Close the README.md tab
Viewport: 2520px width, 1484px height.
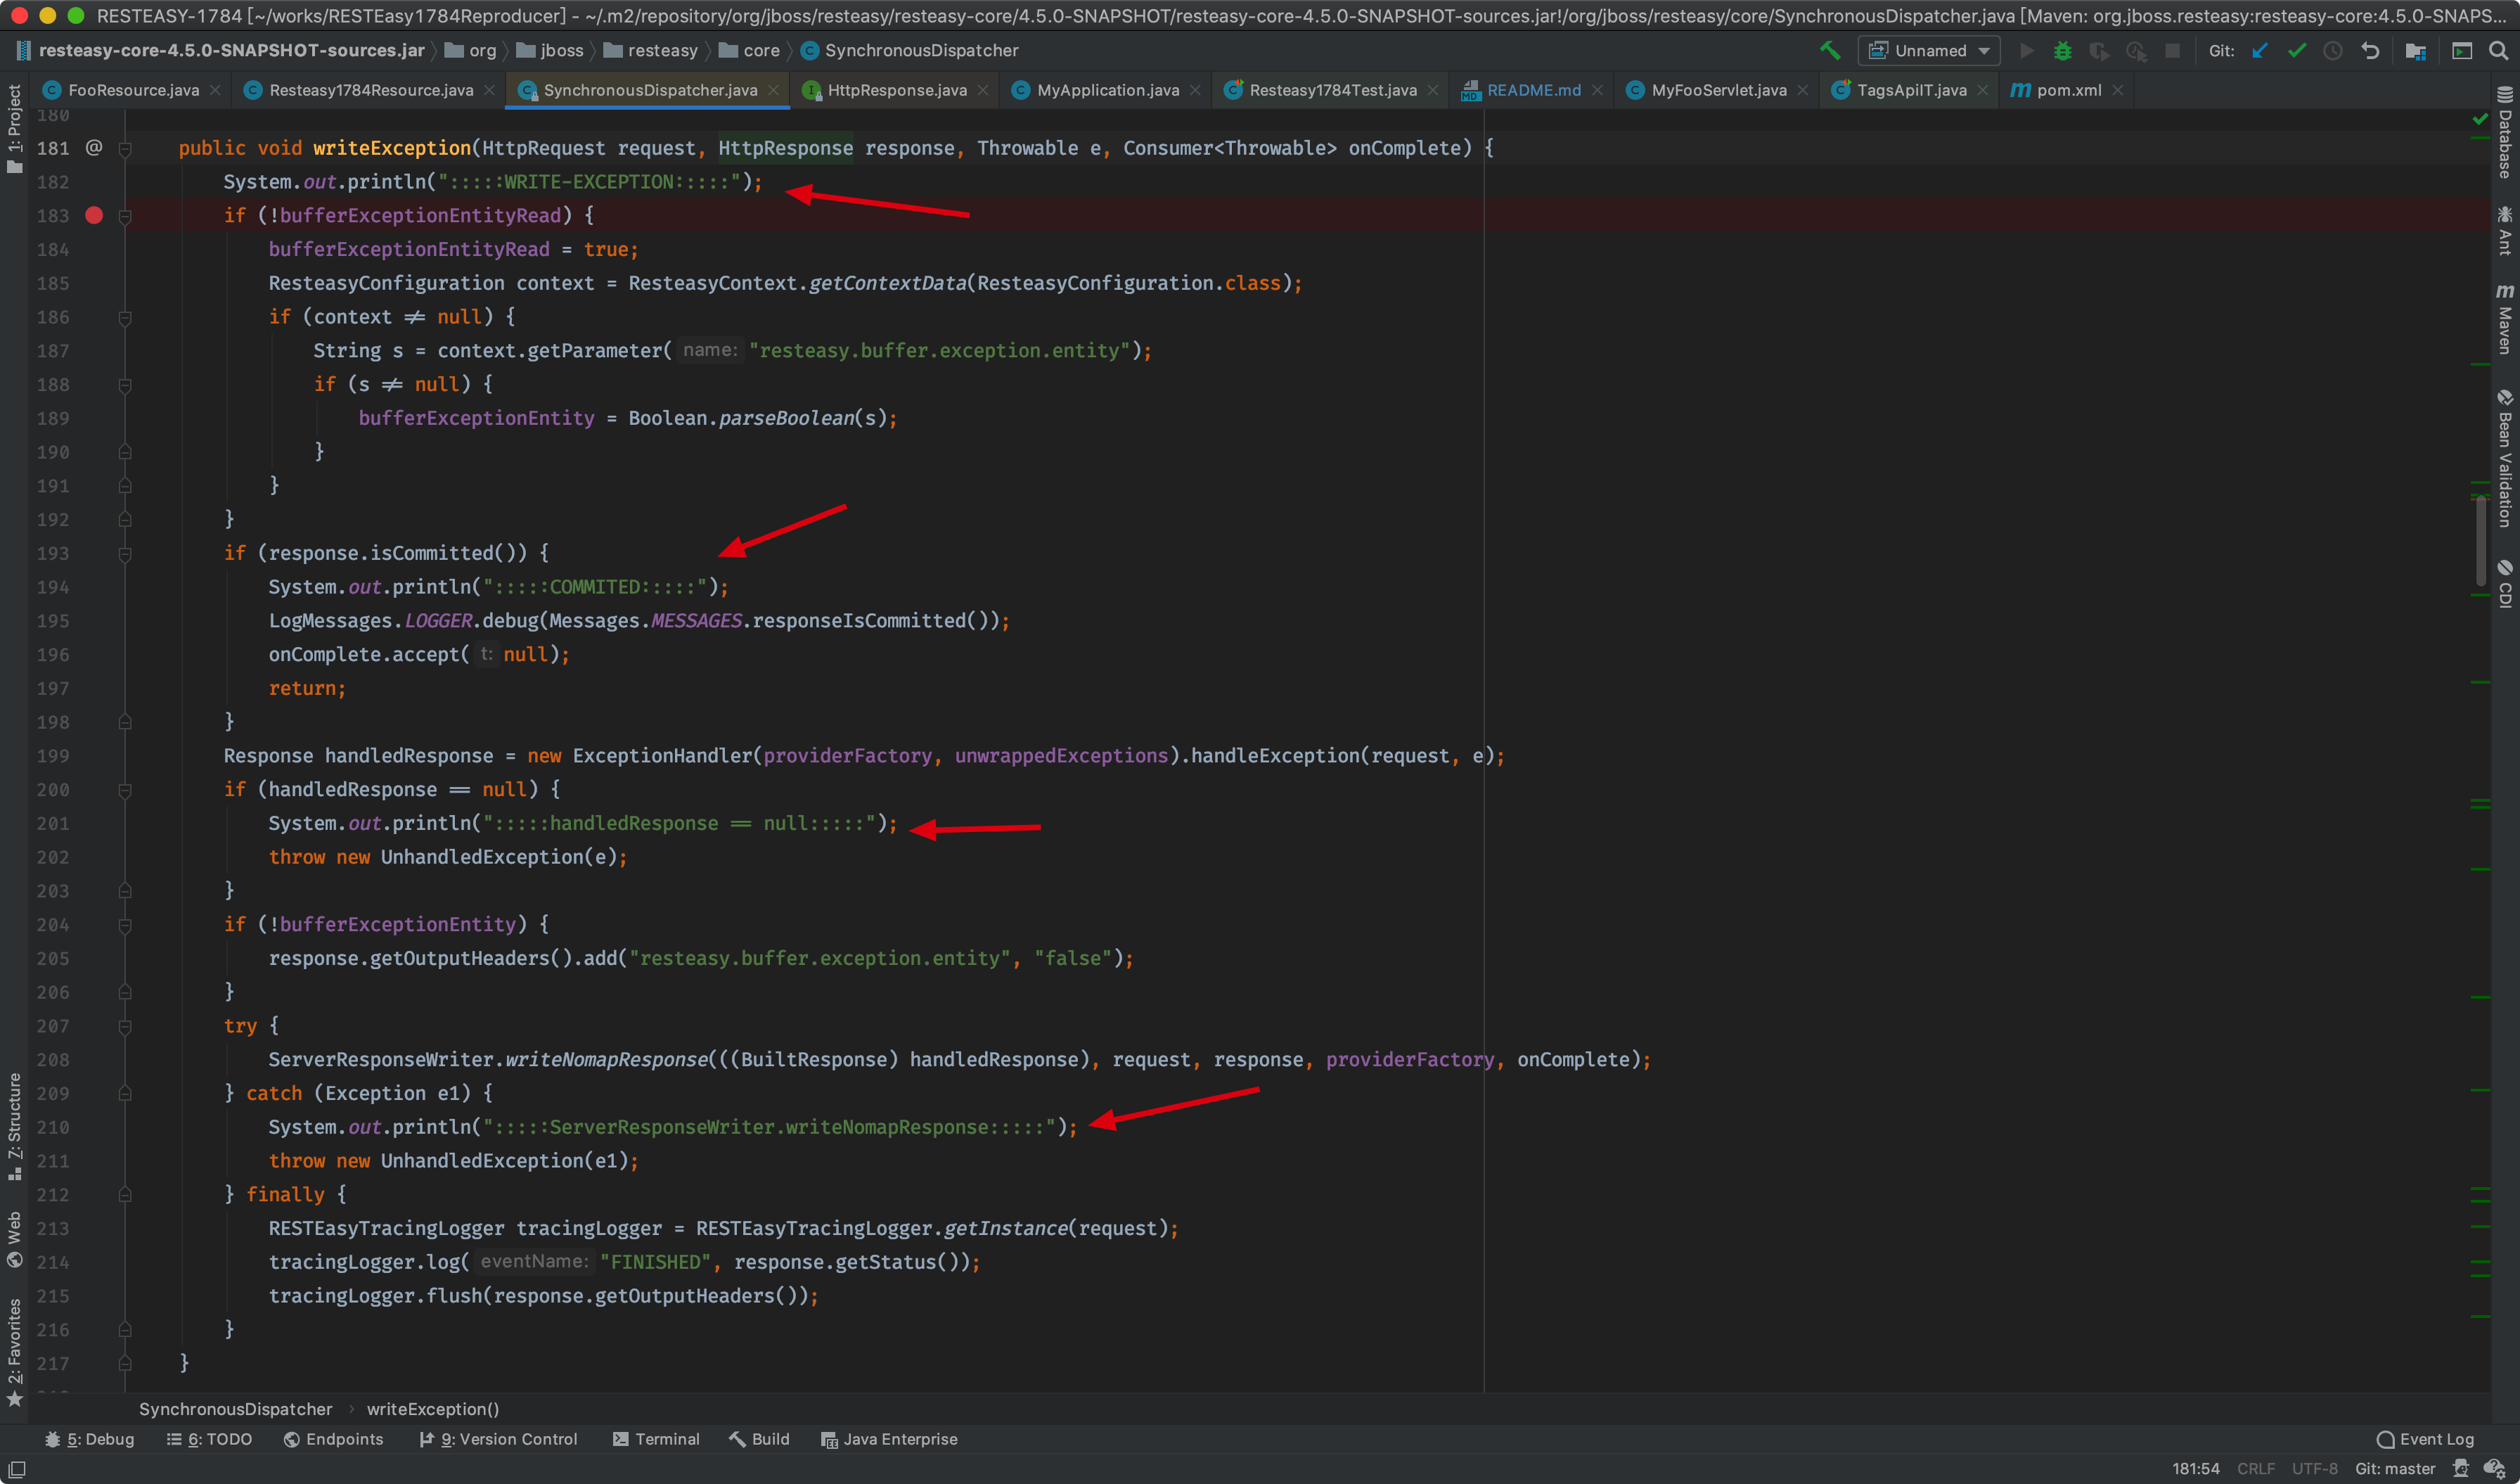(x=1598, y=90)
